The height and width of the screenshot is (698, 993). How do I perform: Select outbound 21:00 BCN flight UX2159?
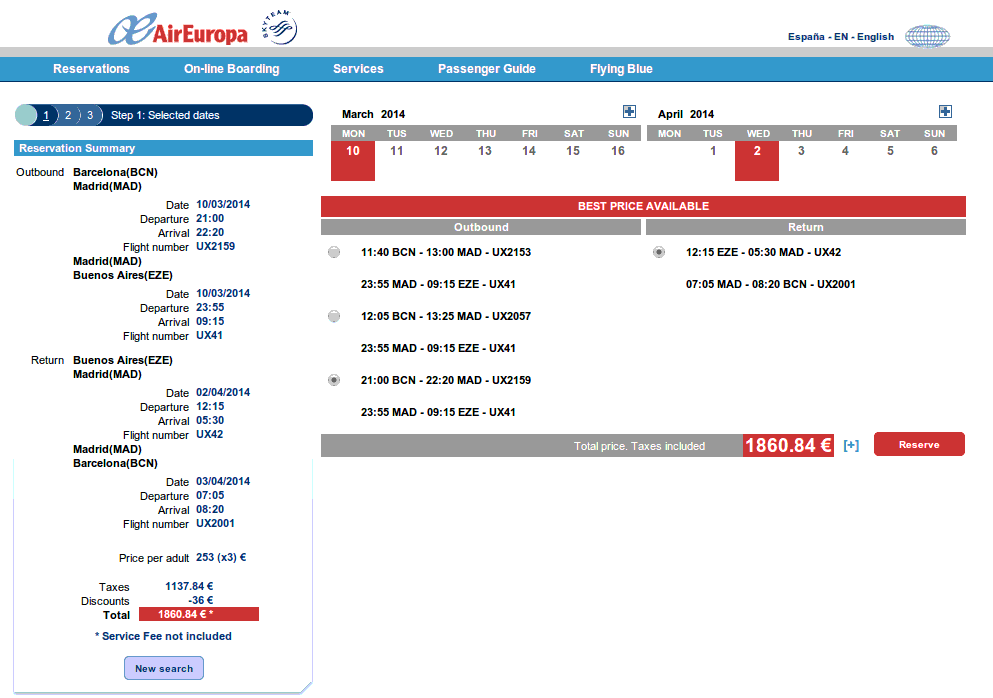[x=334, y=380]
